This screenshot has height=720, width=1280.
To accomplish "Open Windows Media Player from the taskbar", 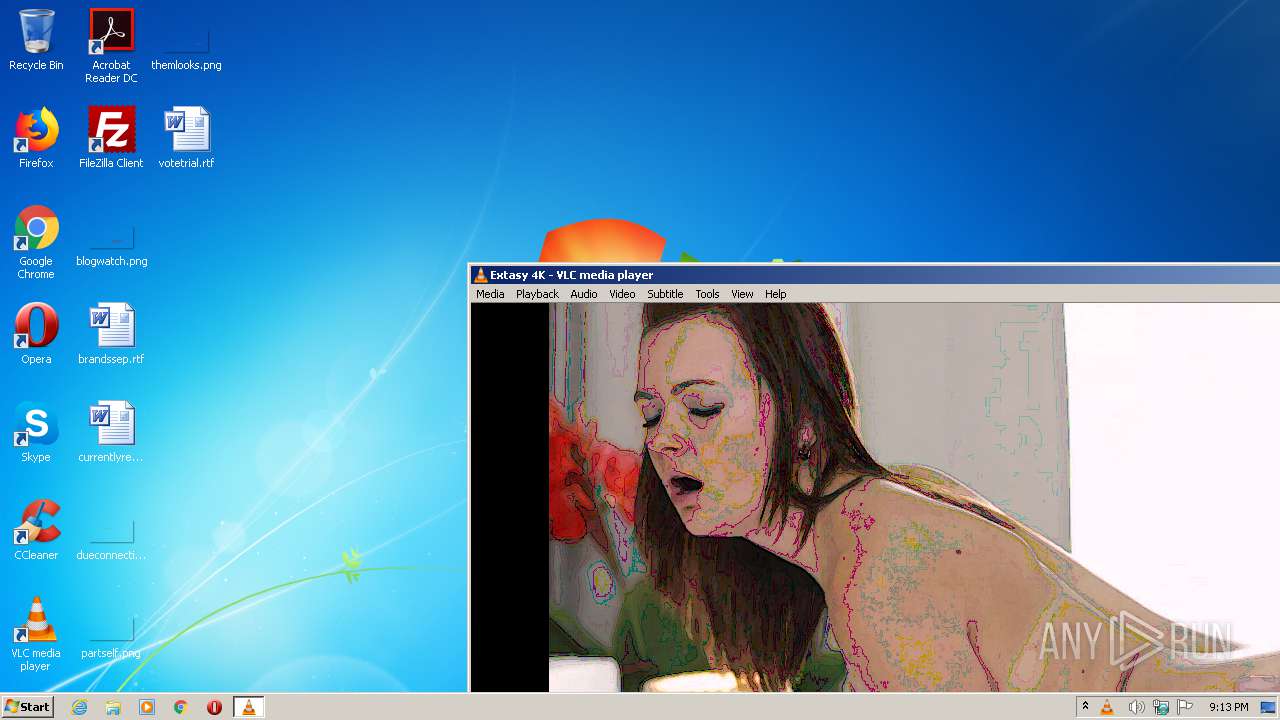I will pyautogui.click(x=147, y=707).
